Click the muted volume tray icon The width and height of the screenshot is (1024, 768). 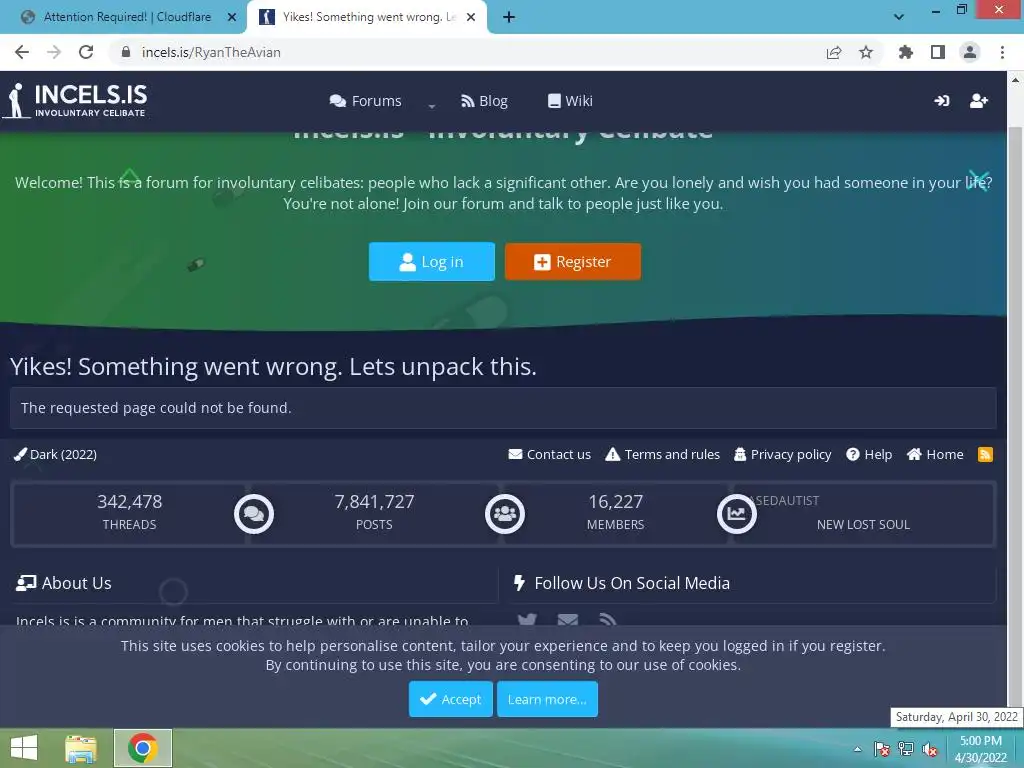[x=930, y=749]
